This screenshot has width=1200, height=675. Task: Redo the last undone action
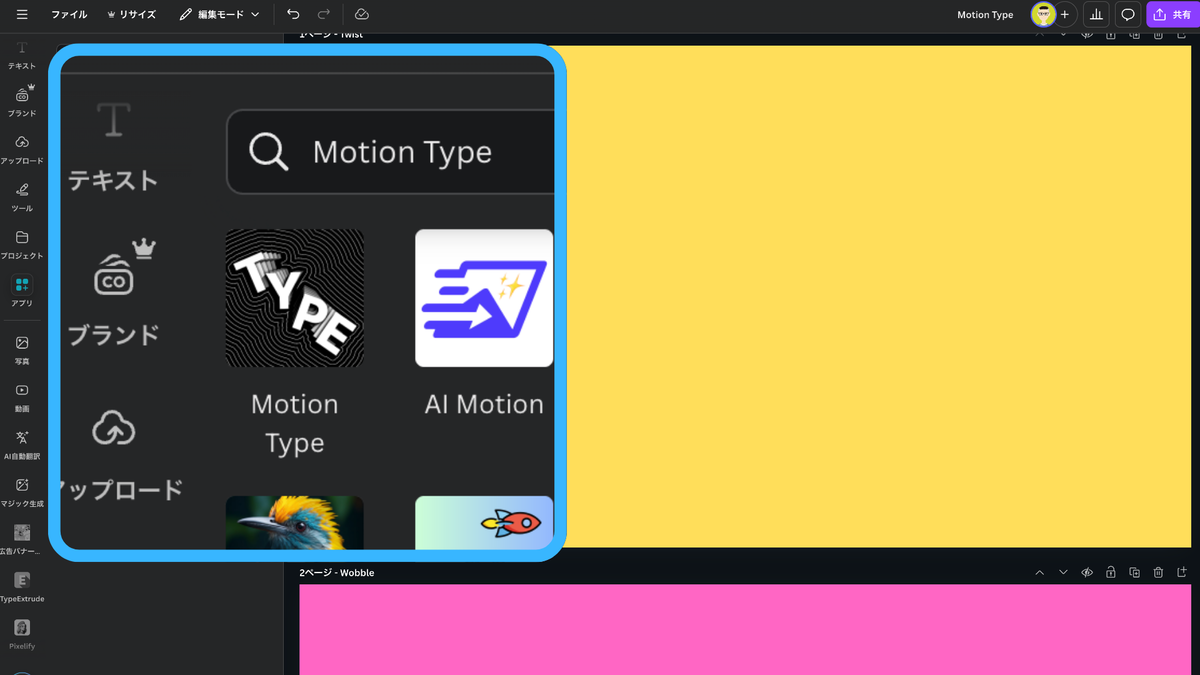click(x=323, y=15)
